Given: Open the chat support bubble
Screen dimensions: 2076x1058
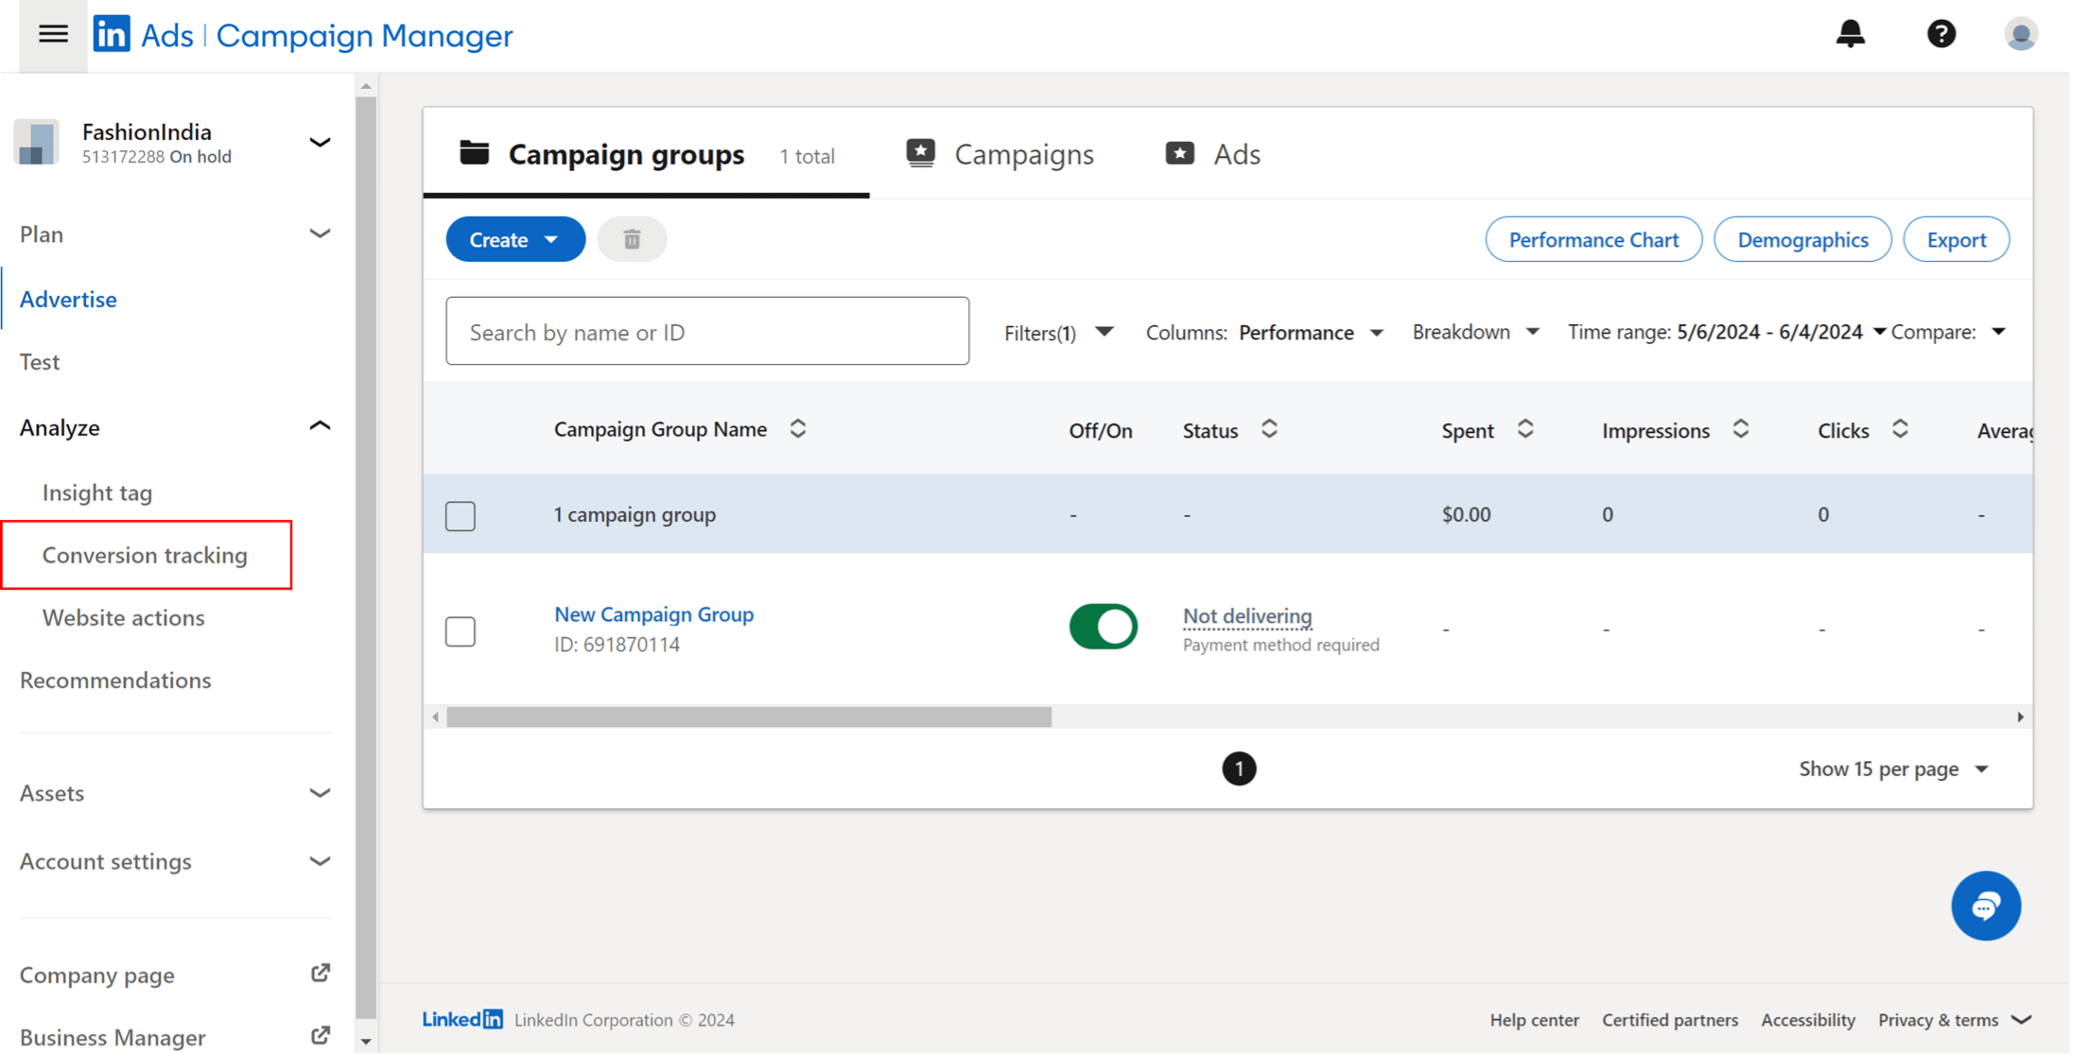Looking at the screenshot, I should [x=1986, y=906].
